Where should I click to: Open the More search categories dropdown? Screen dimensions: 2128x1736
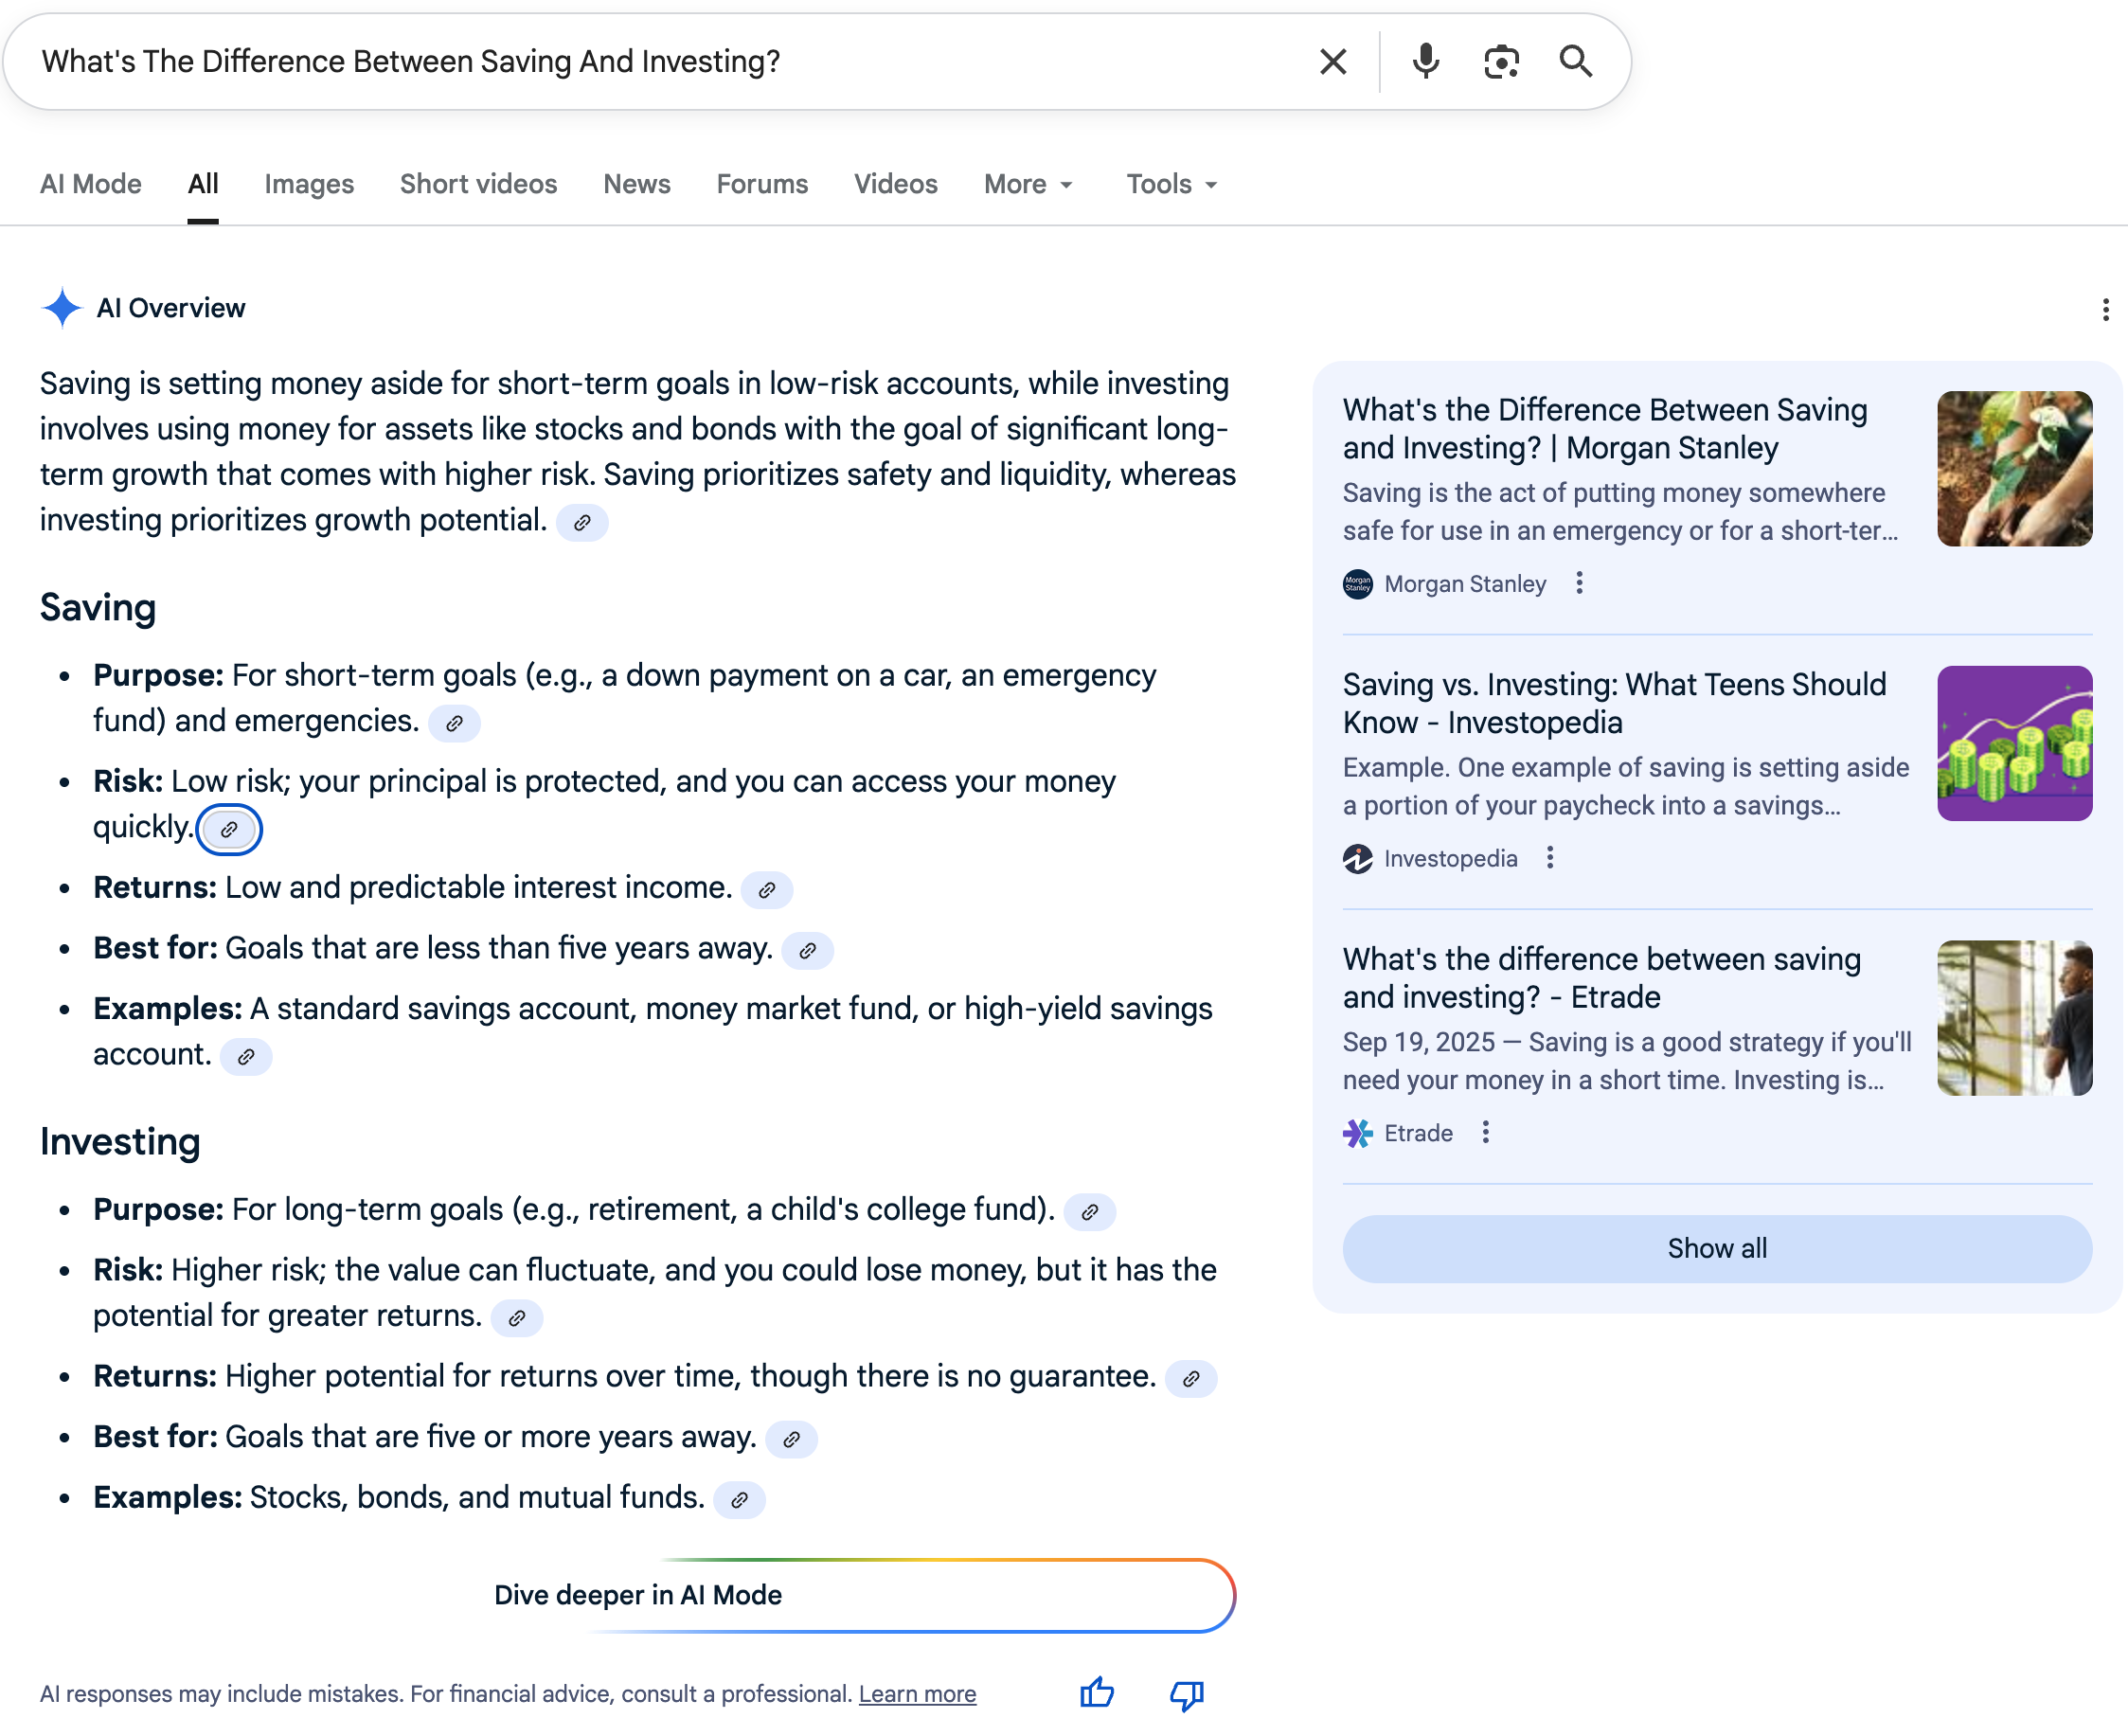click(1028, 184)
